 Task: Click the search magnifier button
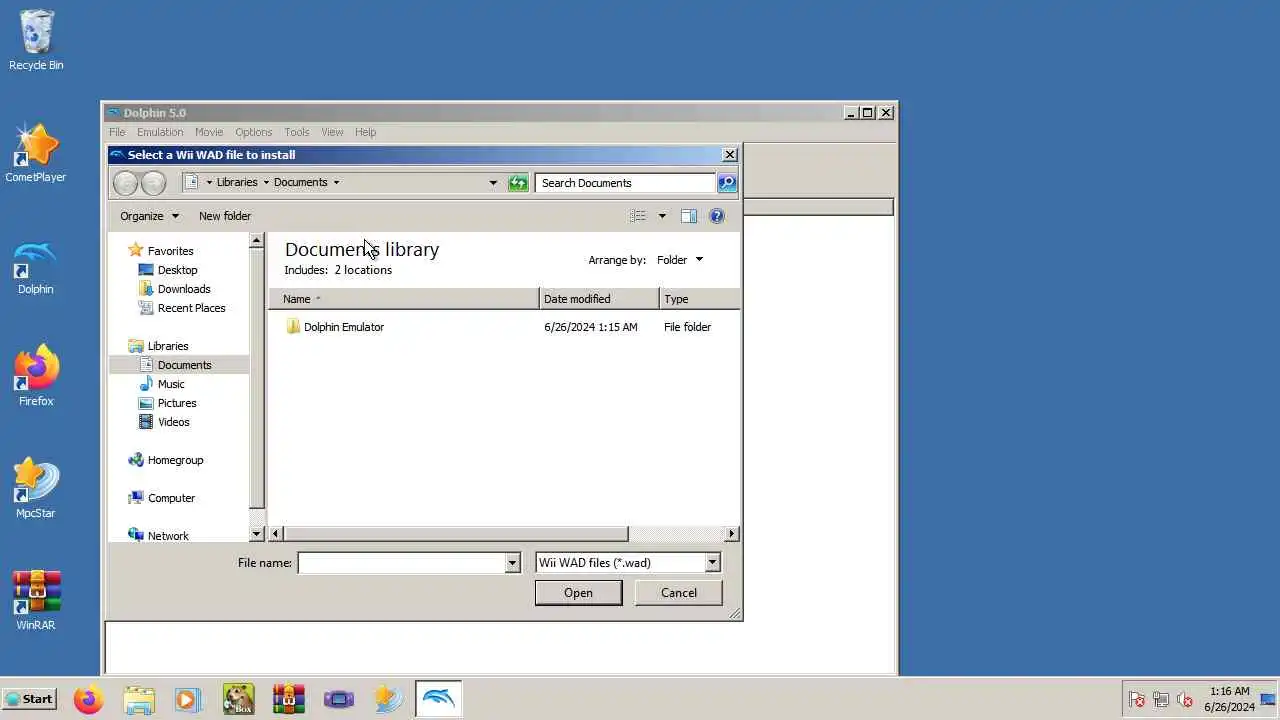(727, 183)
